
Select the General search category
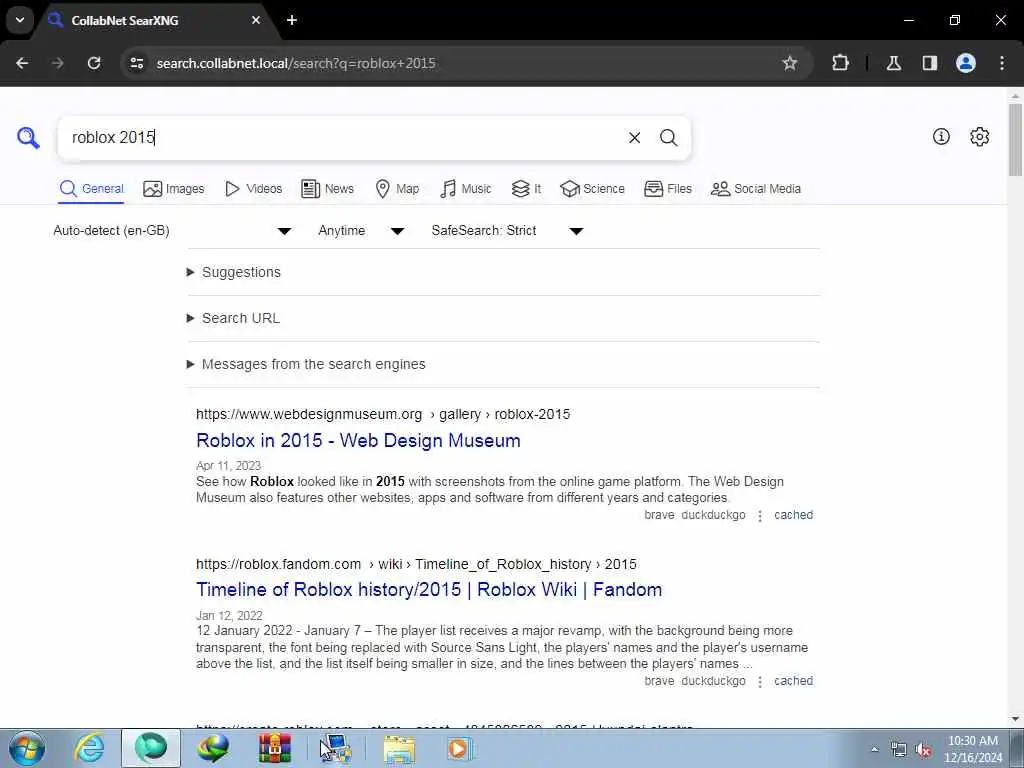pos(91,189)
